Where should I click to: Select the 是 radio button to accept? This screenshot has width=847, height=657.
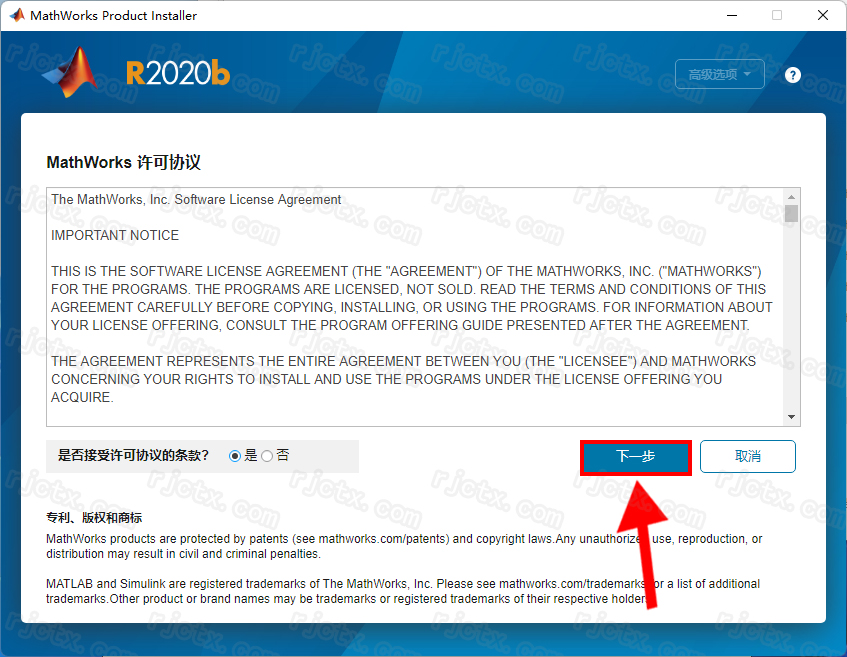click(235, 456)
